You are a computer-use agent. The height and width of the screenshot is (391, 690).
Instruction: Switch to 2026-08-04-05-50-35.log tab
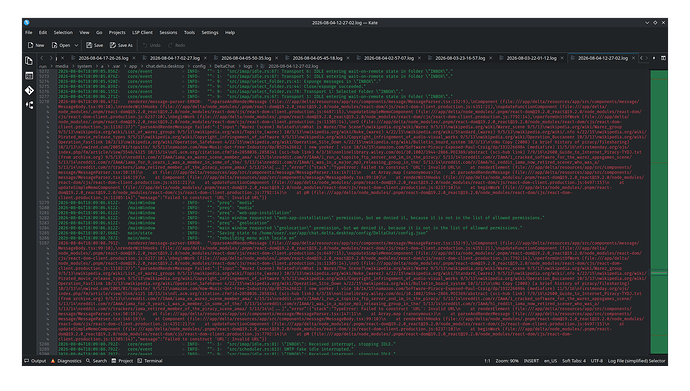(246, 58)
